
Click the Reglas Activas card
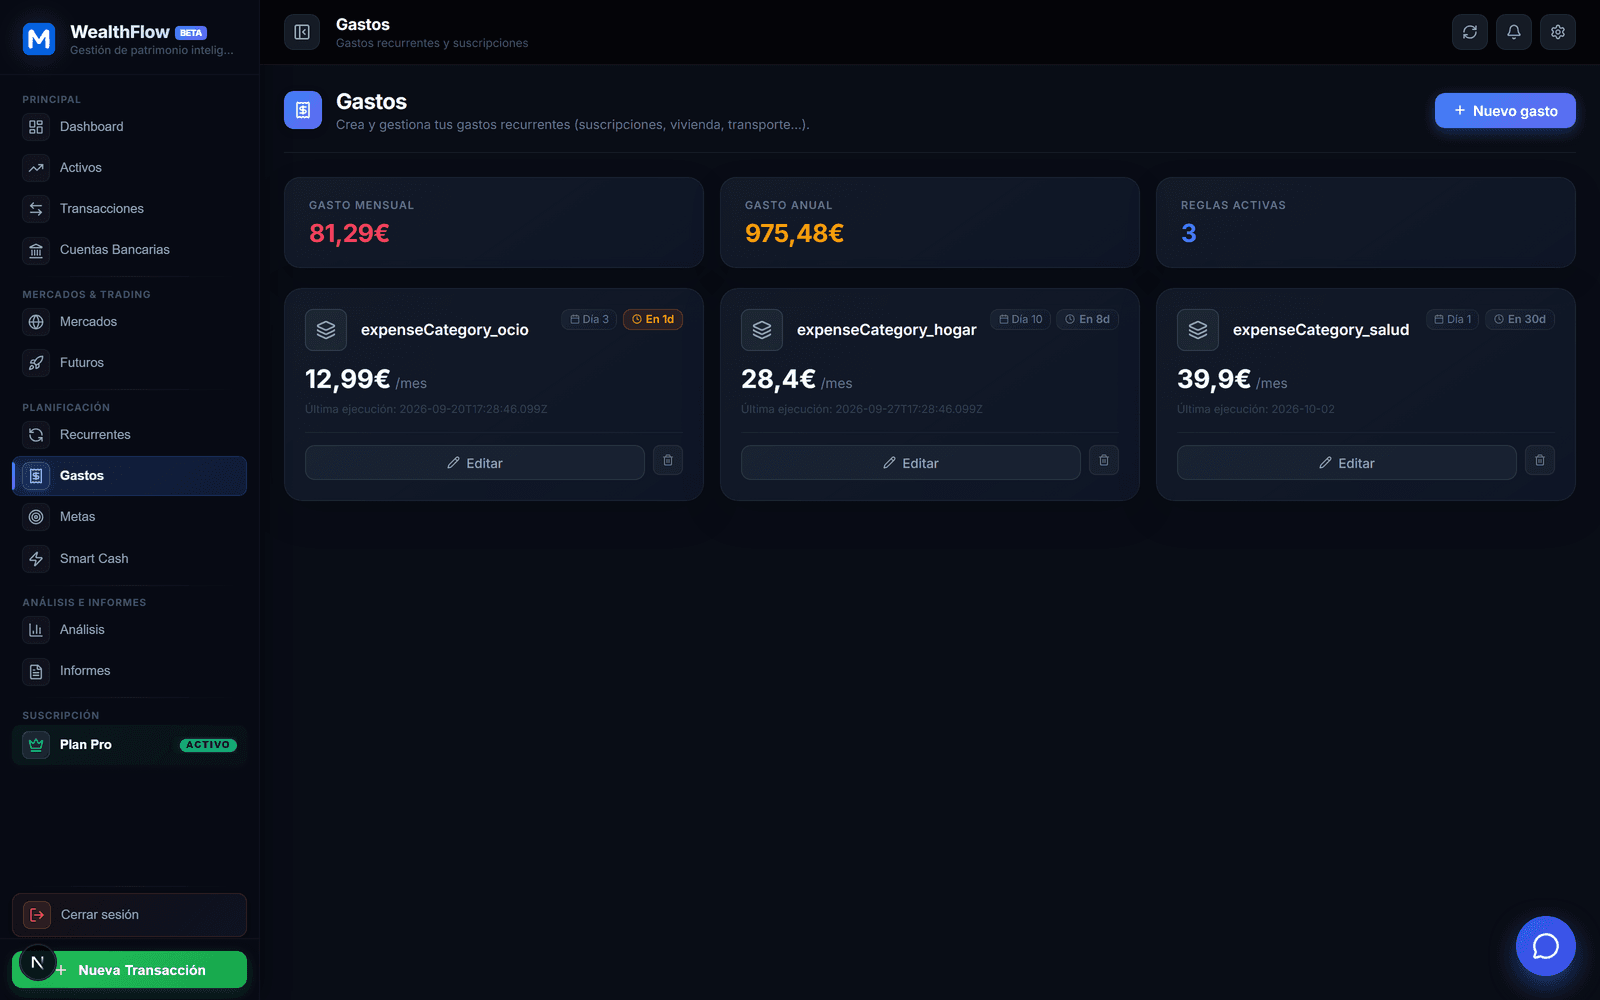tap(1366, 222)
